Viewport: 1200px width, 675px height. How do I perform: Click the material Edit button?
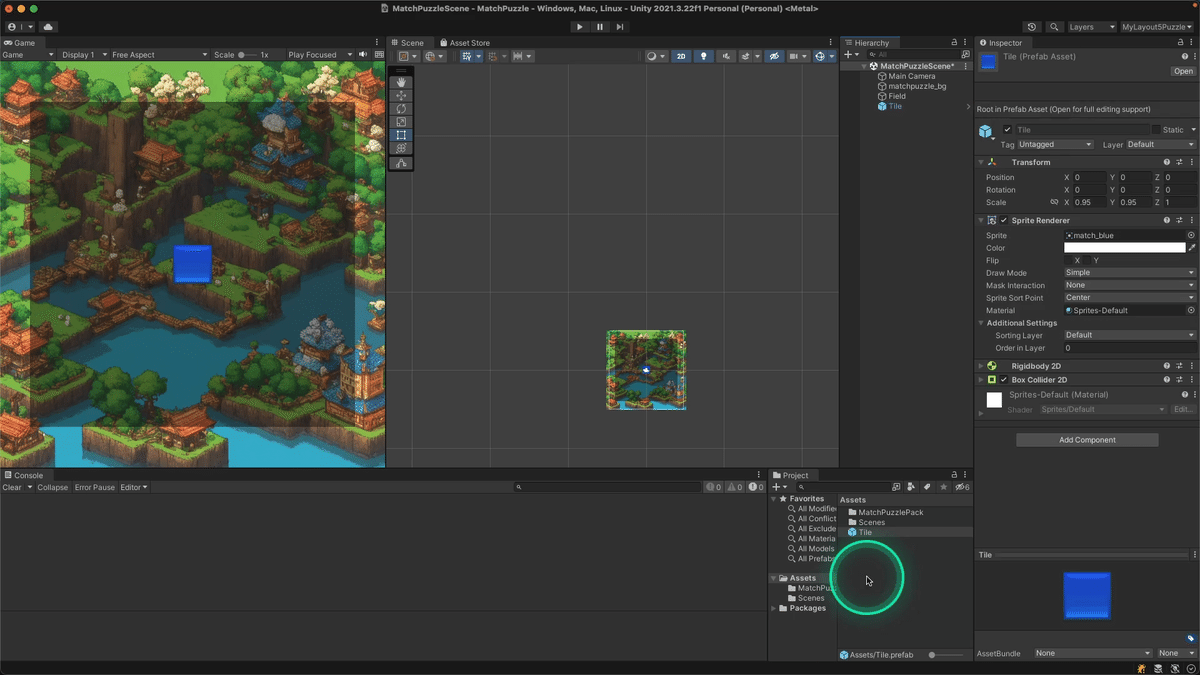1183,409
